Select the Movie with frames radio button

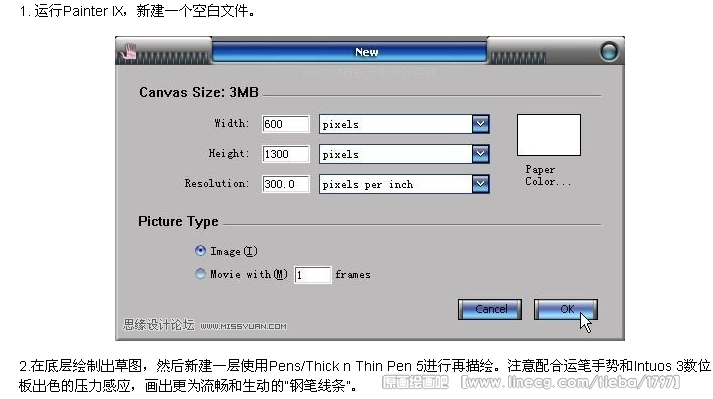tap(200, 273)
